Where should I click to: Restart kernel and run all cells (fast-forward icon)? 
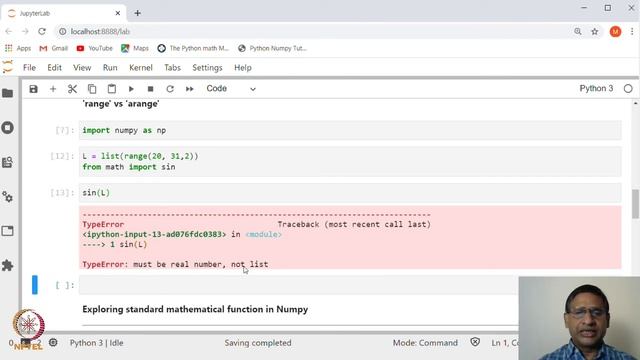click(189, 89)
